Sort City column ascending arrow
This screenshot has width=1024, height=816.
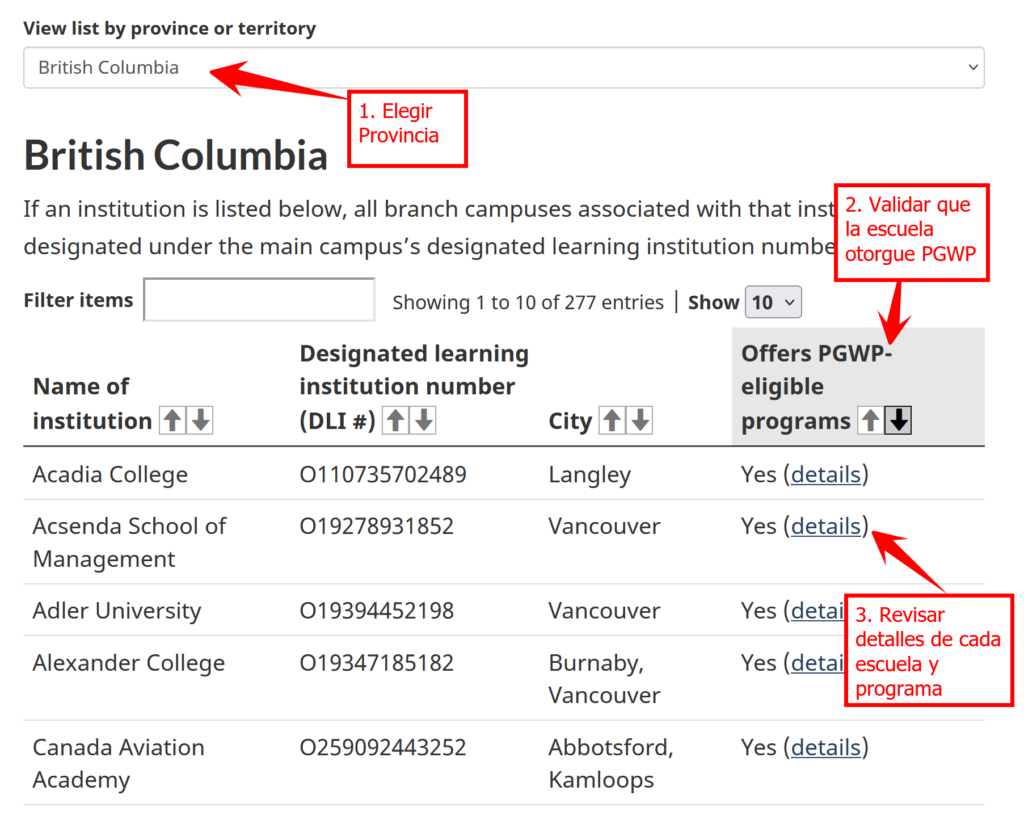[611, 421]
